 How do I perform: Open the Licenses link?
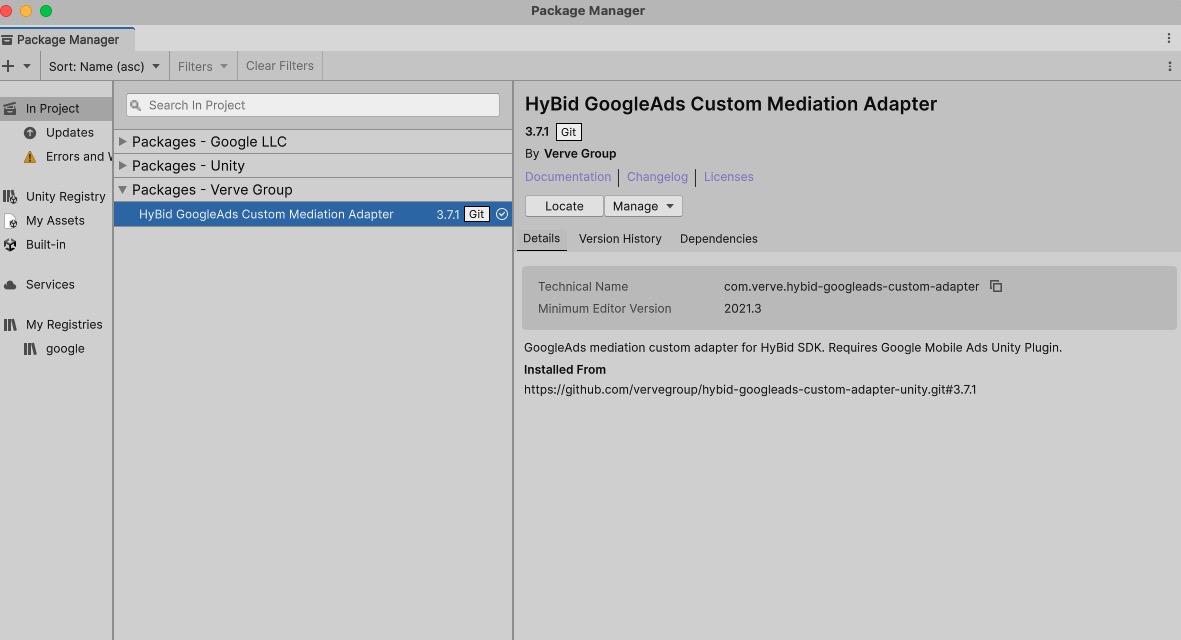728,177
